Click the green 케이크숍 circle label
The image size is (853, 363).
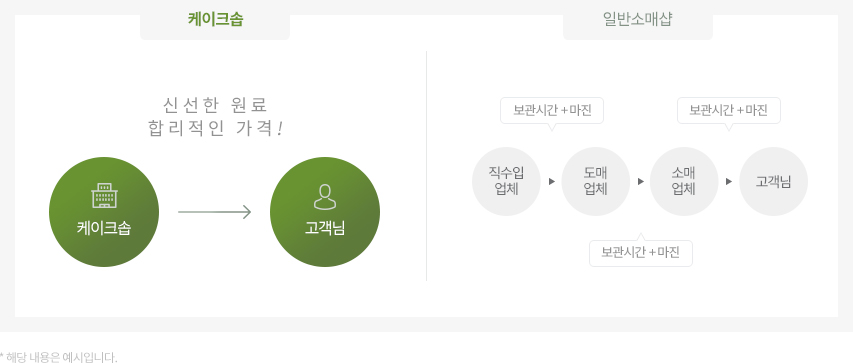click(x=104, y=228)
